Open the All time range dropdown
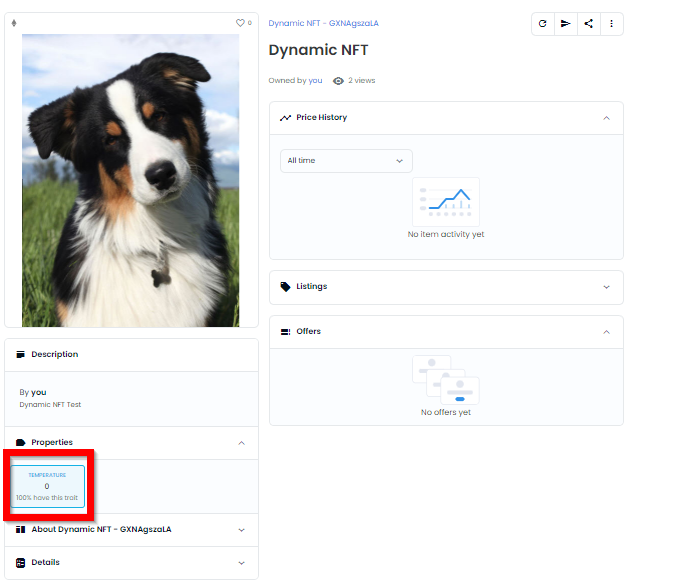681x584 pixels. click(x=346, y=161)
